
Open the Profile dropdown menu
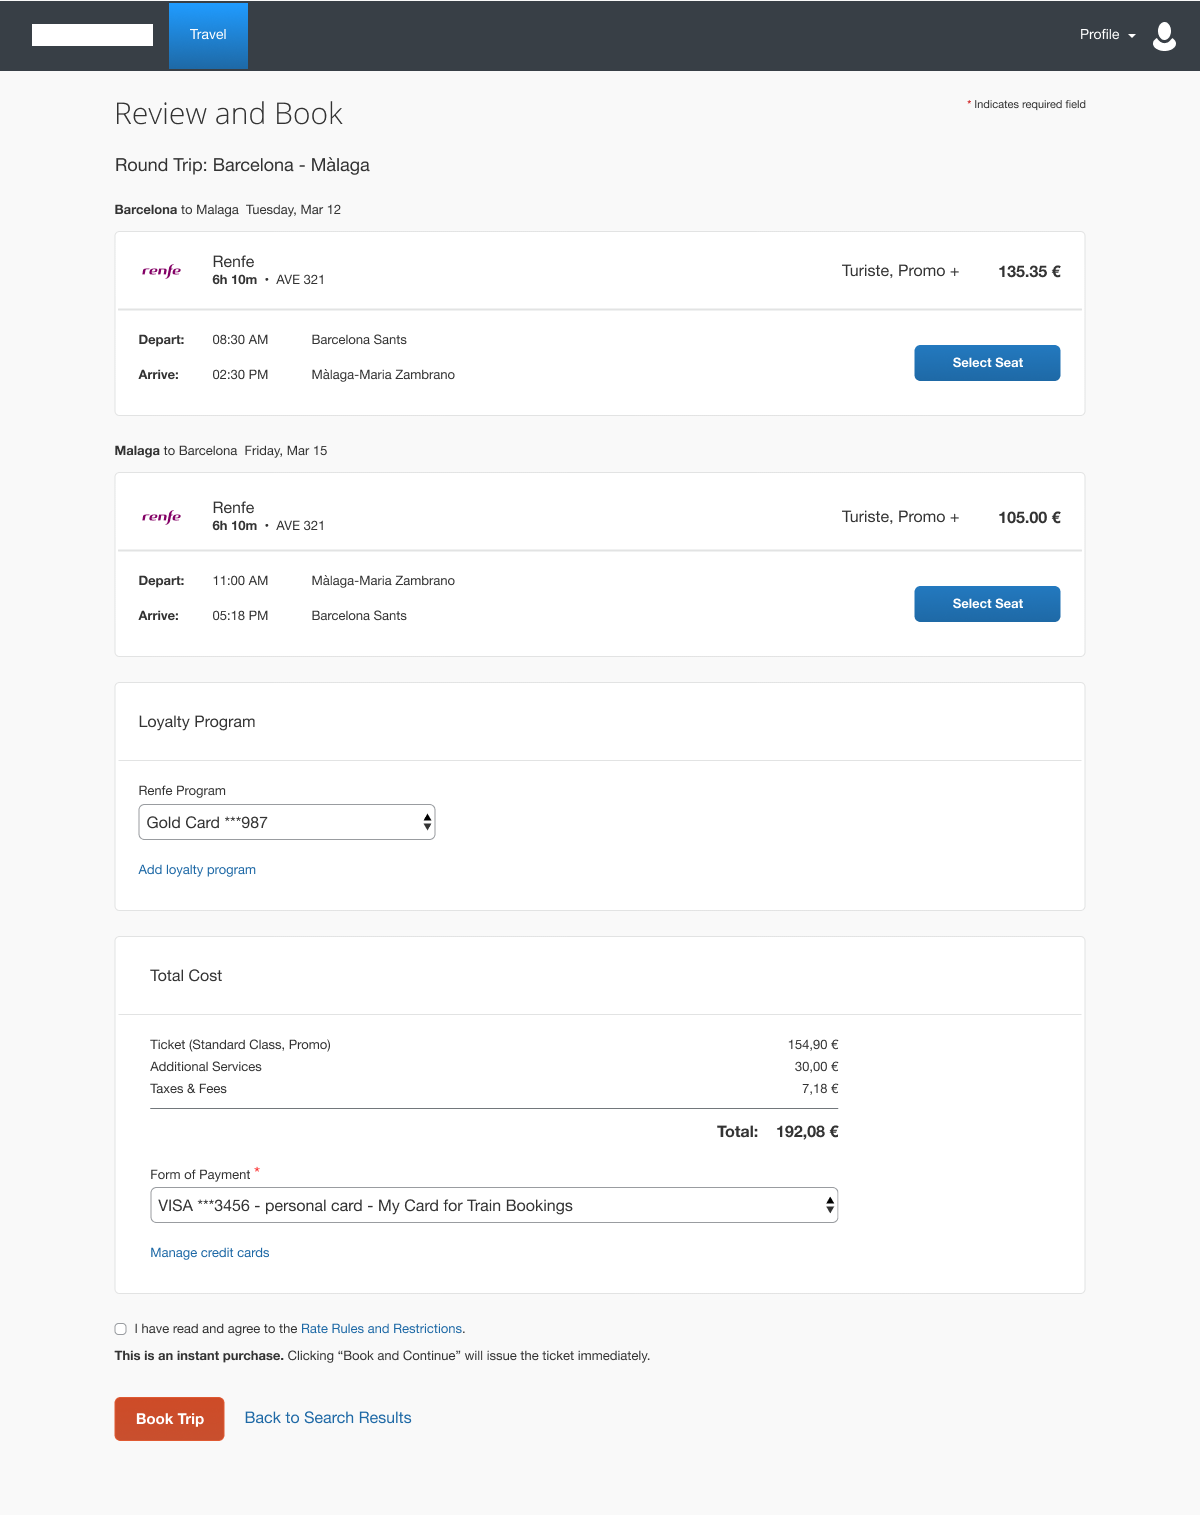tap(1107, 35)
